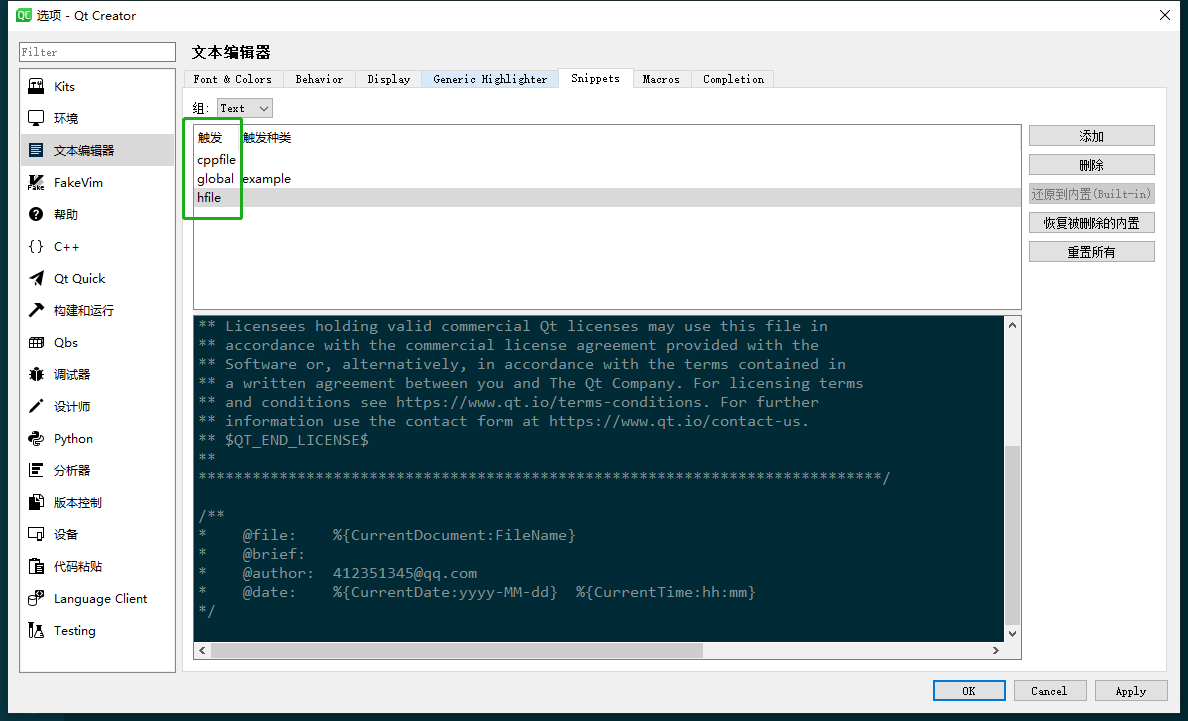The height and width of the screenshot is (721, 1188).
Task: Click the Apply button
Action: point(1130,691)
